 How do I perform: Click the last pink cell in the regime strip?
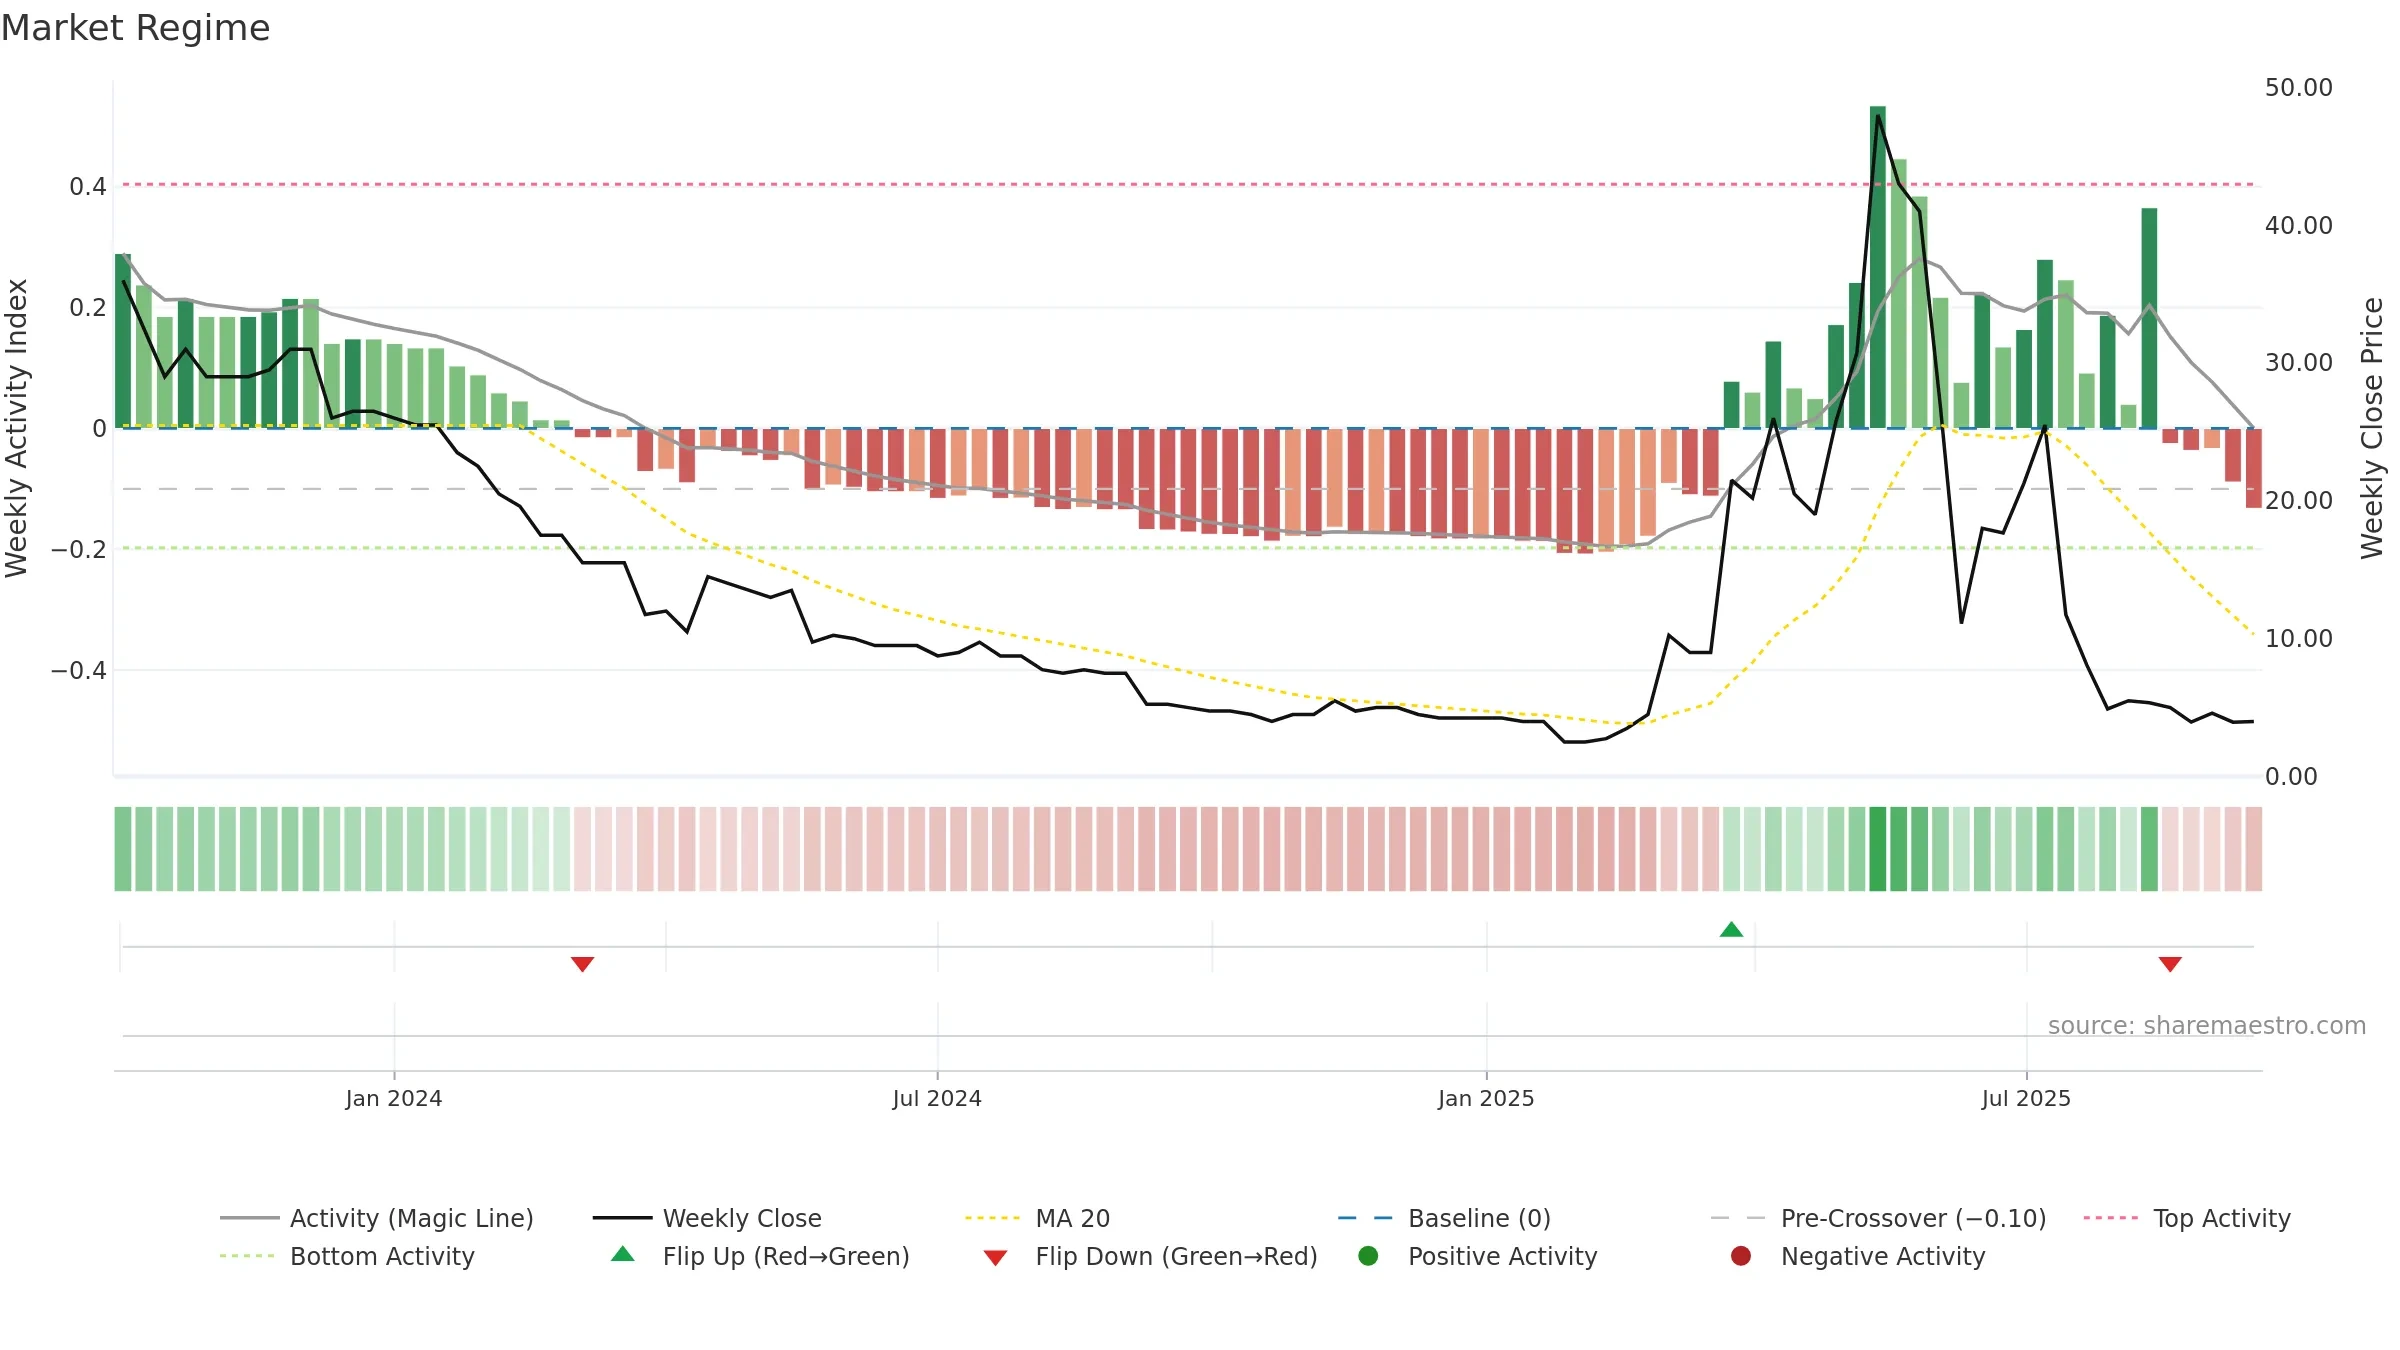click(x=2254, y=849)
